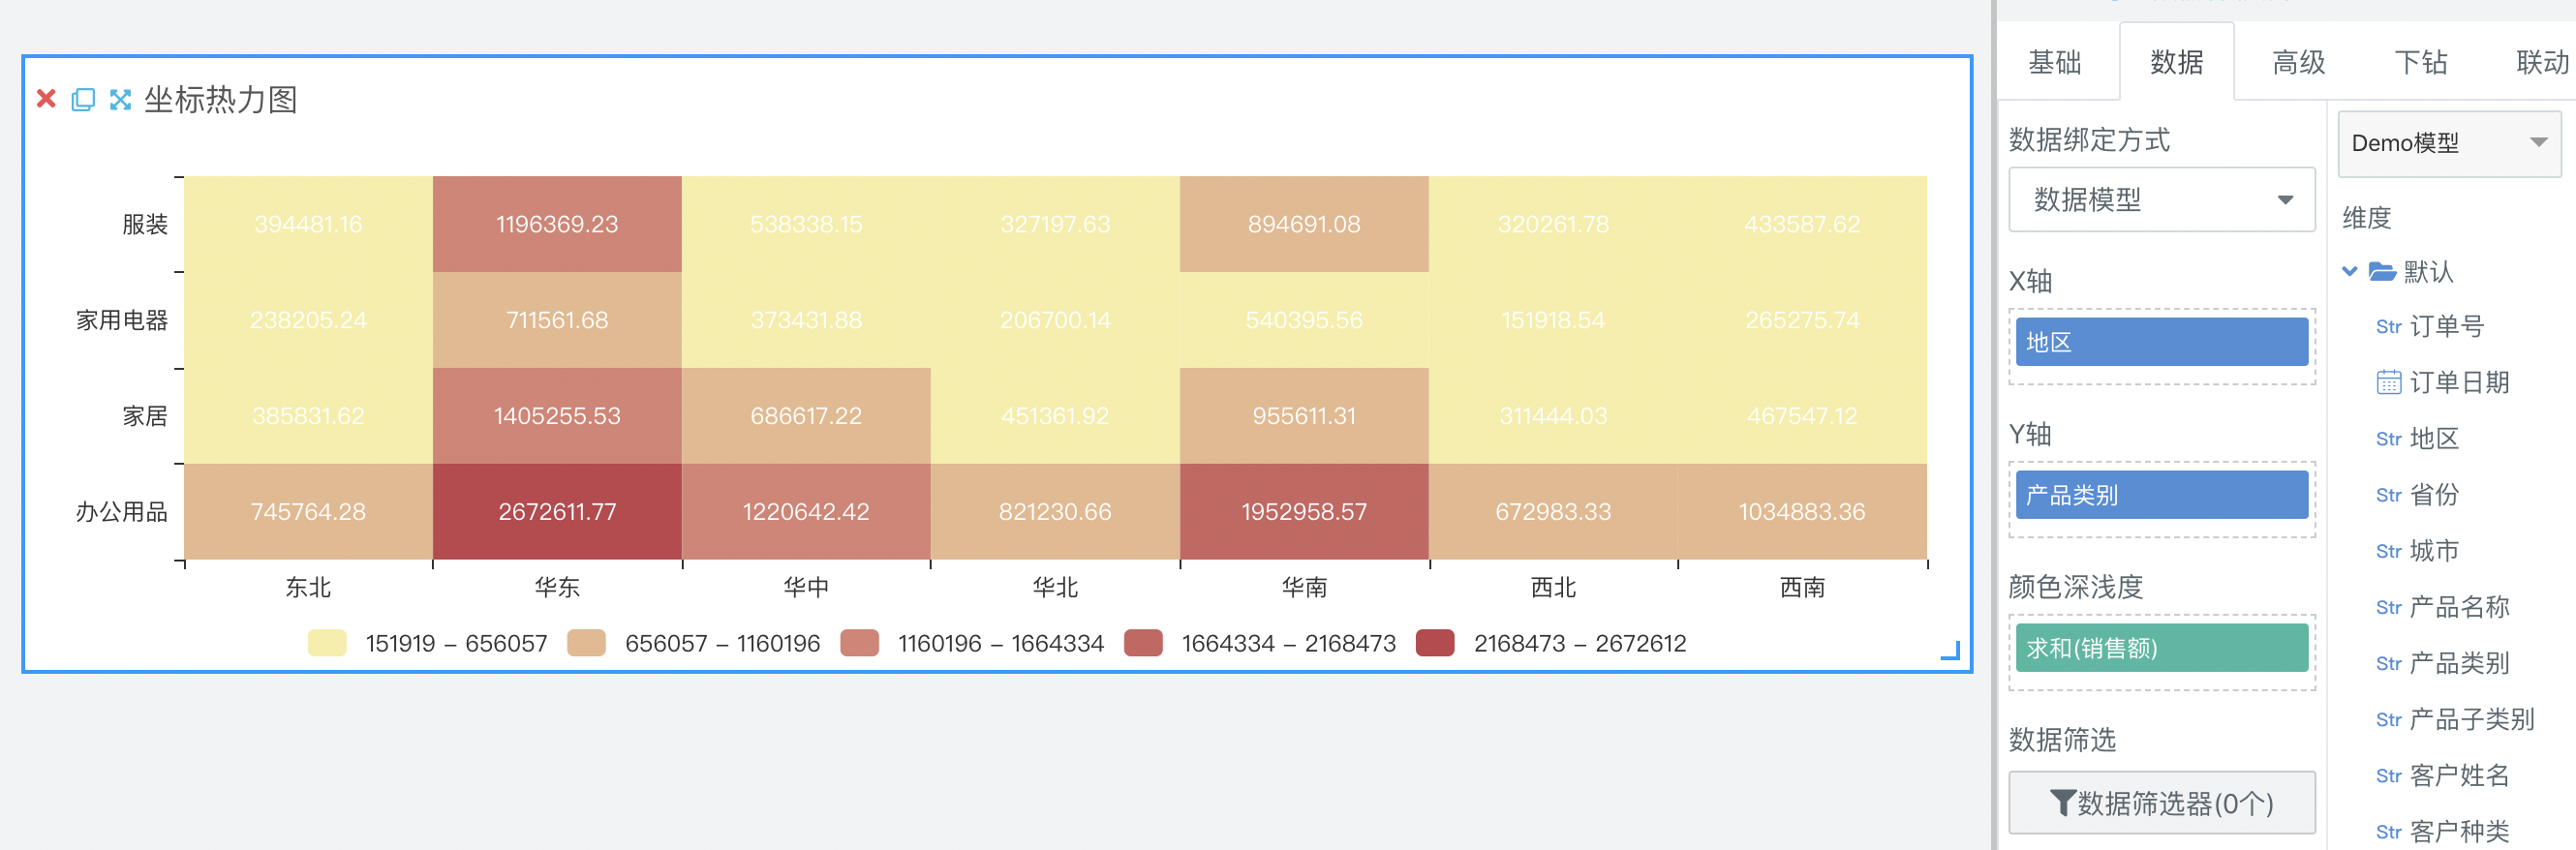The width and height of the screenshot is (2576, 850).
Task: Click the 656057 – 1160196 legend color swatch
Action: pyautogui.click(x=586, y=643)
